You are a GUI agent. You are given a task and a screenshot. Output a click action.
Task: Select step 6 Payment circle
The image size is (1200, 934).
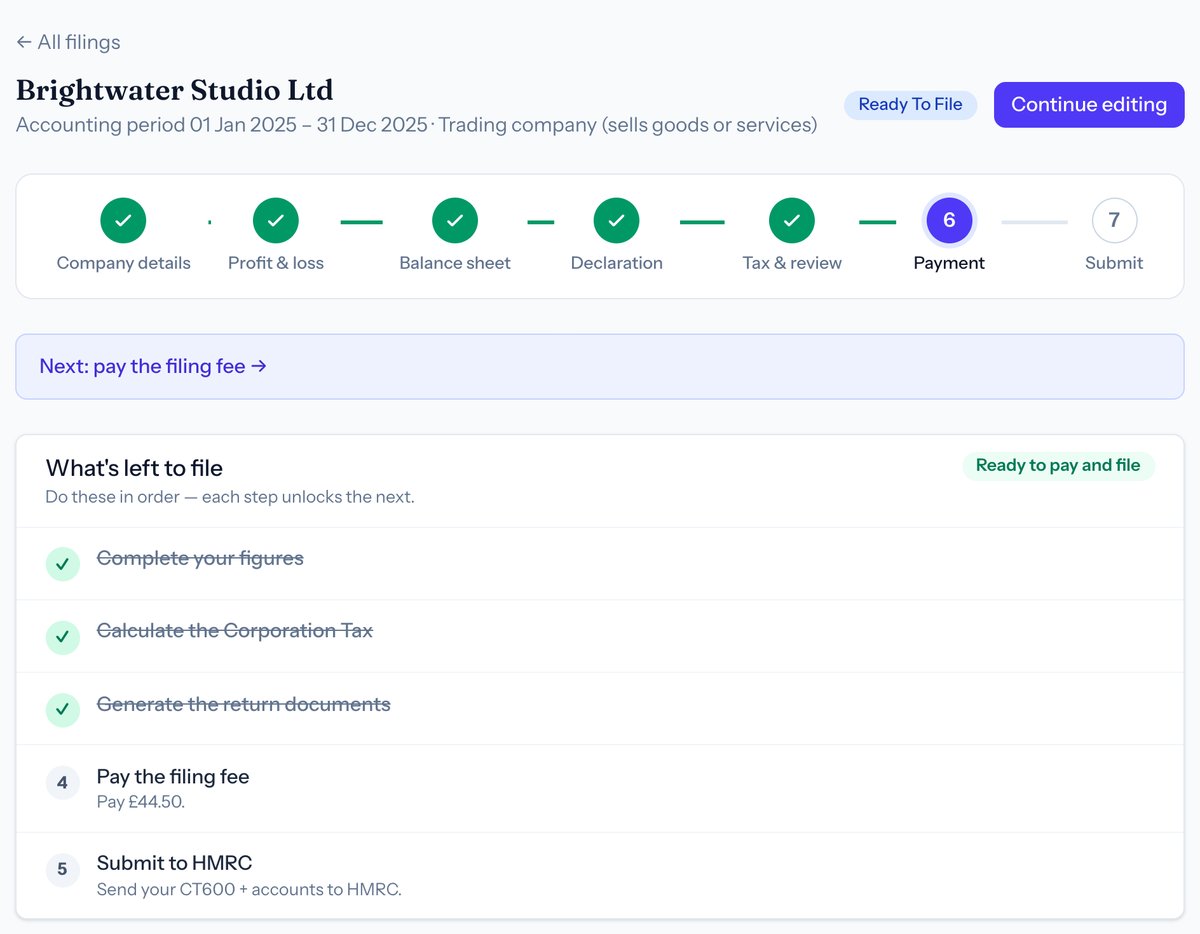point(949,220)
